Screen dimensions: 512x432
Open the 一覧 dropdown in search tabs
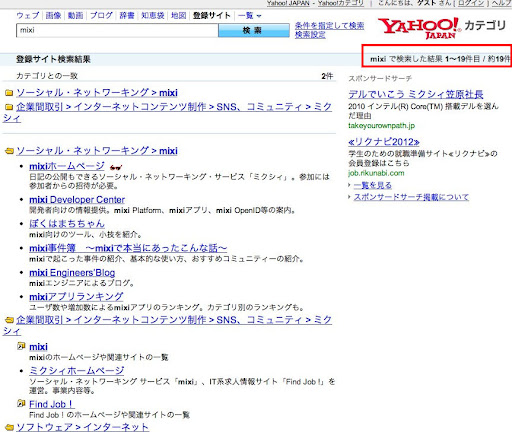tap(249, 16)
